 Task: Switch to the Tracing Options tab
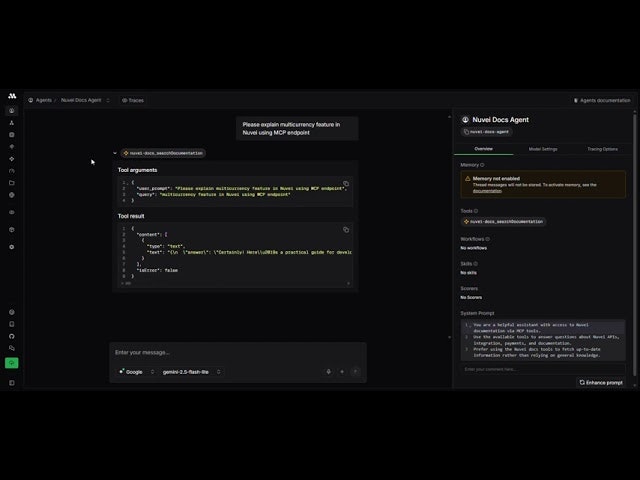click(x=602, y=149)
